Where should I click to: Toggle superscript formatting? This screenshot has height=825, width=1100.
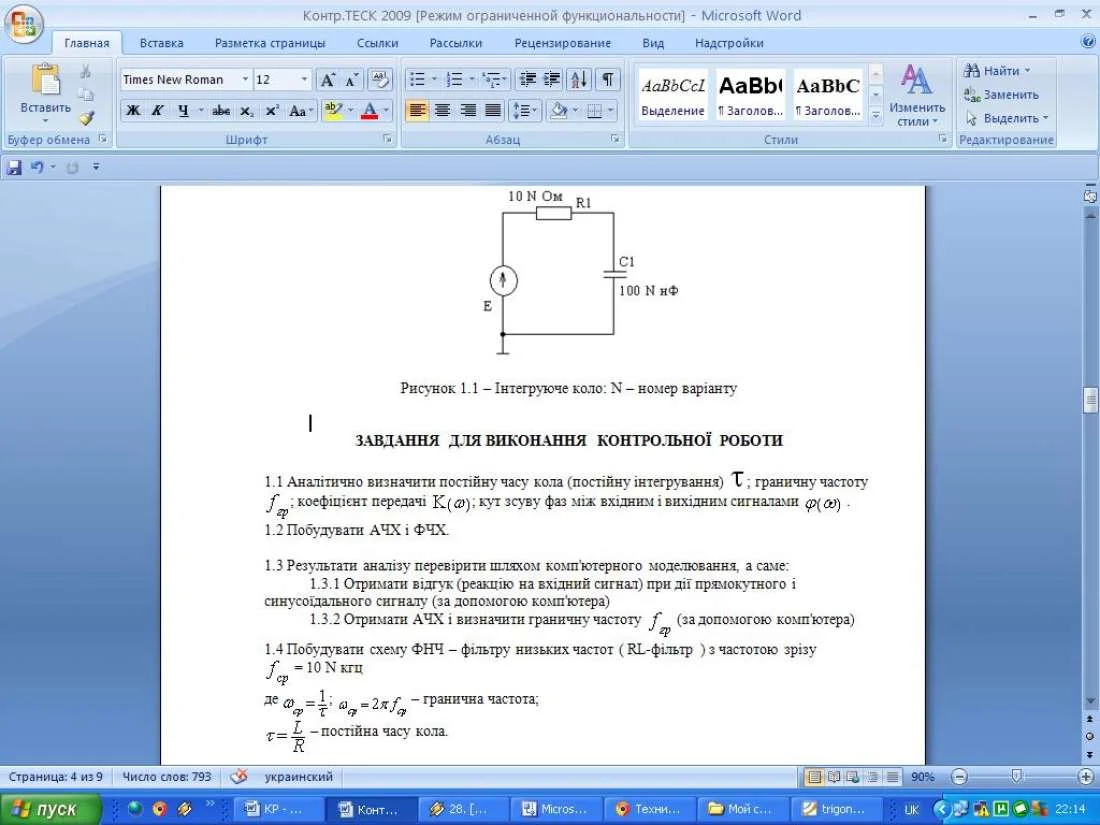[x=271, y=111]
